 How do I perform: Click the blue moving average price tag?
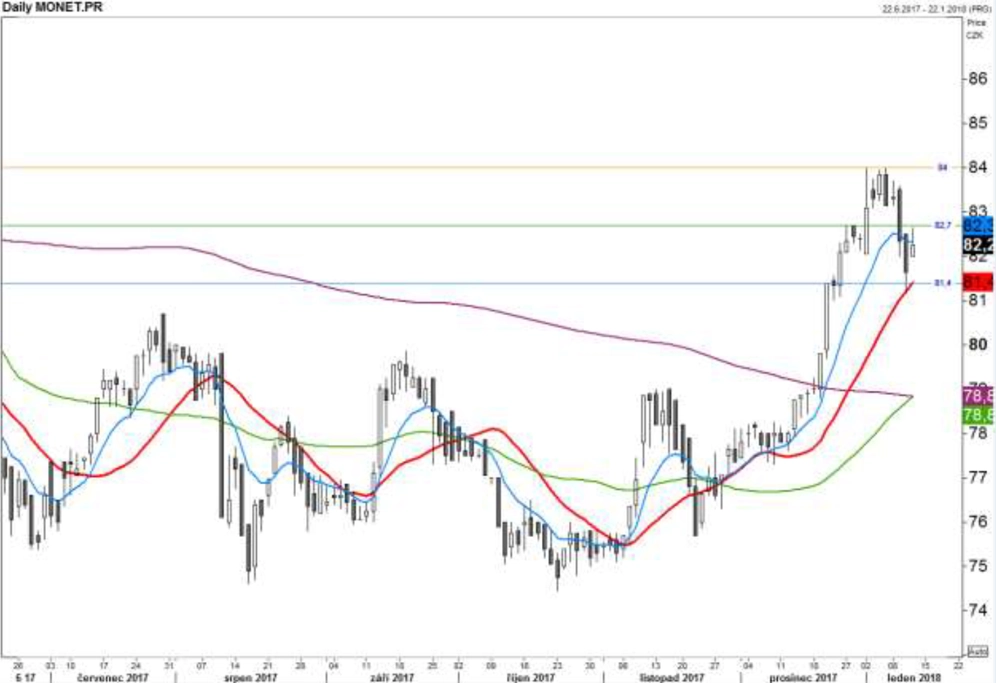click(979, 226)
